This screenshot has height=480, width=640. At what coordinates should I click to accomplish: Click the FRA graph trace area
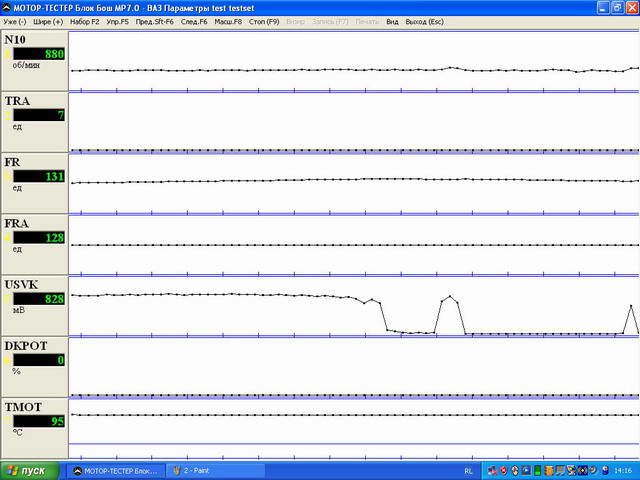tap(354, 245)
